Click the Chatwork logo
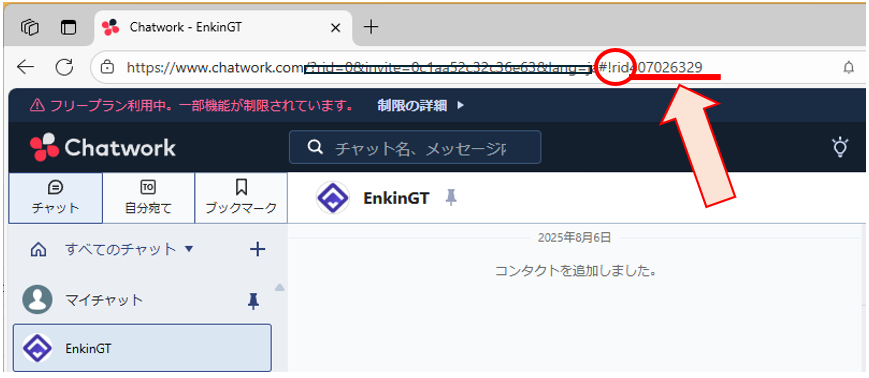 click(103, 147)
